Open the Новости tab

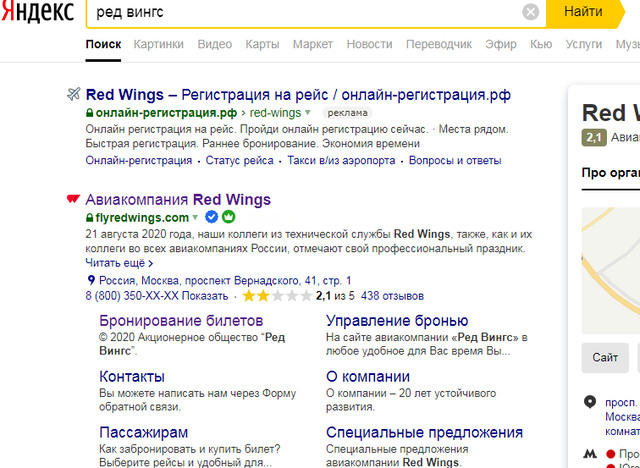pyautogui.click(x=369, y=44)
